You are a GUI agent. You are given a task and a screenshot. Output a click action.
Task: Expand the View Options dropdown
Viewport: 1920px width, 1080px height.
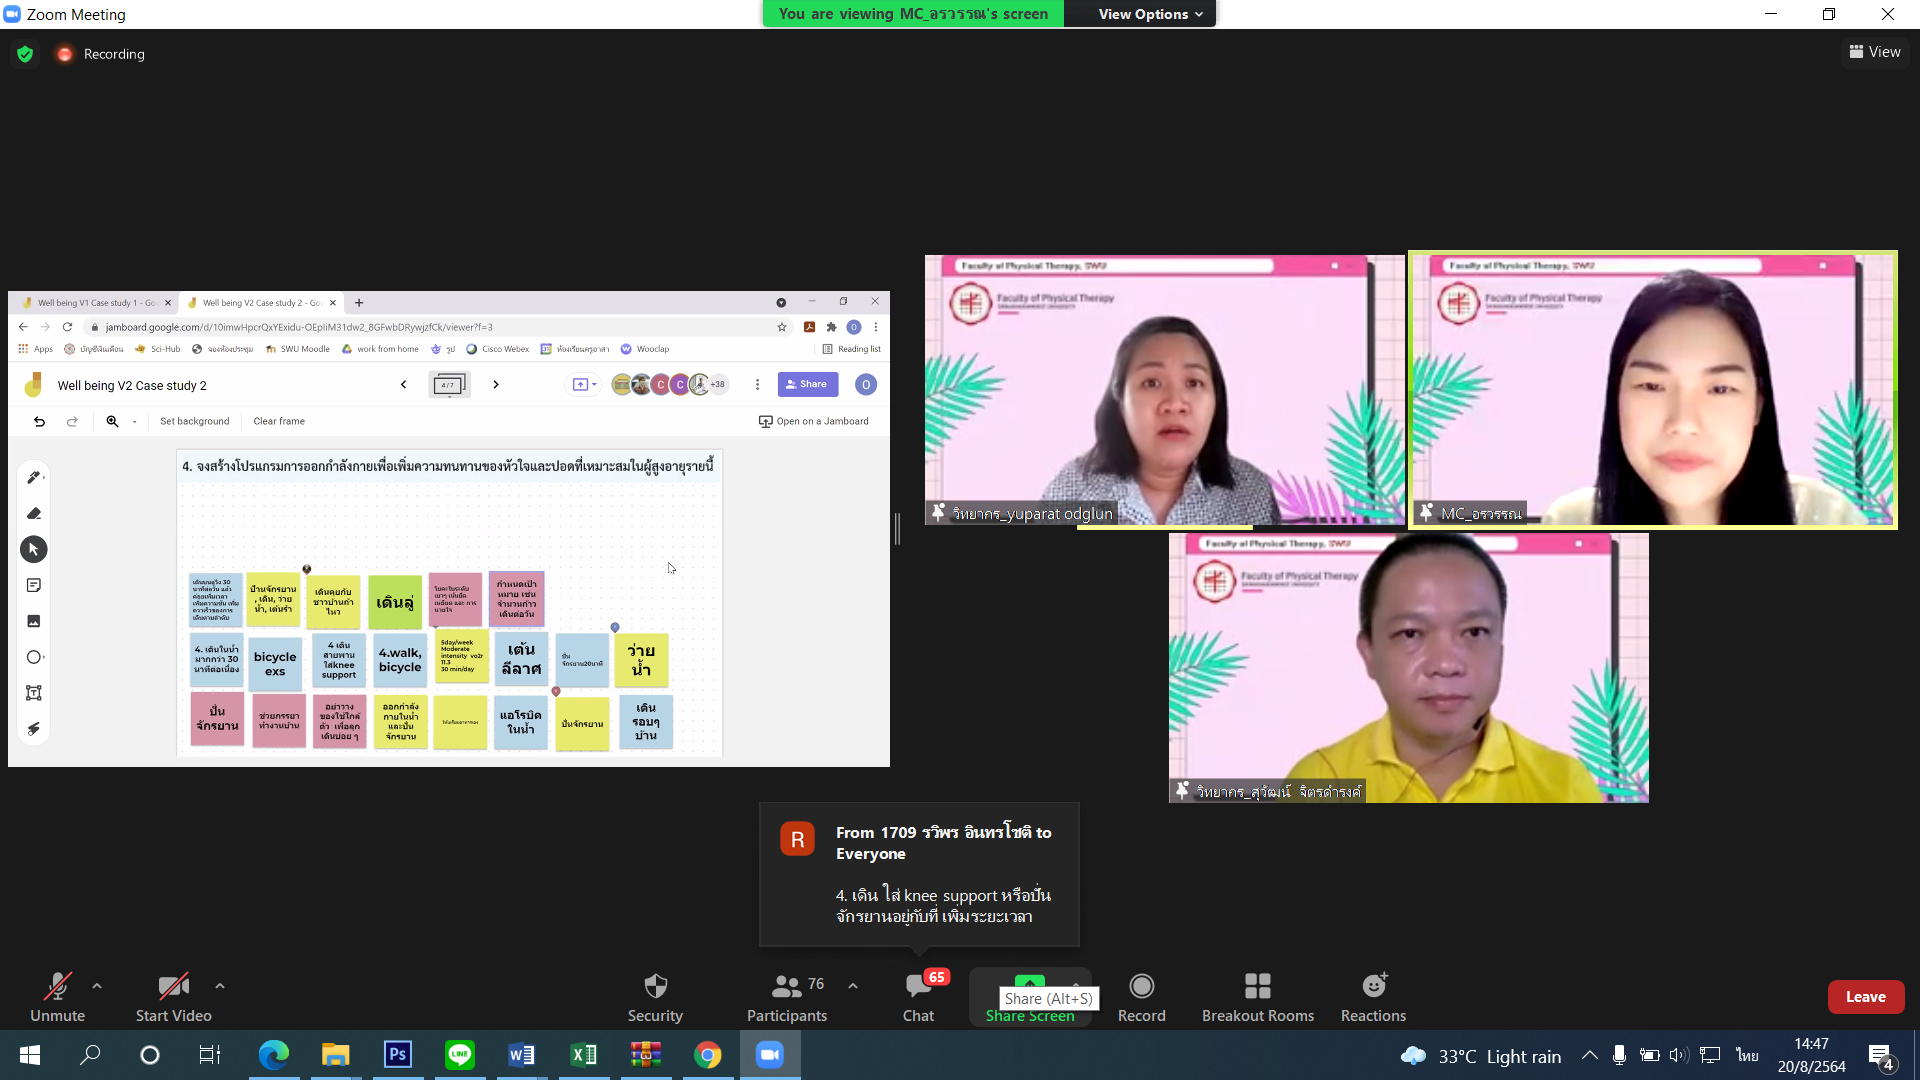[1150, 14]
